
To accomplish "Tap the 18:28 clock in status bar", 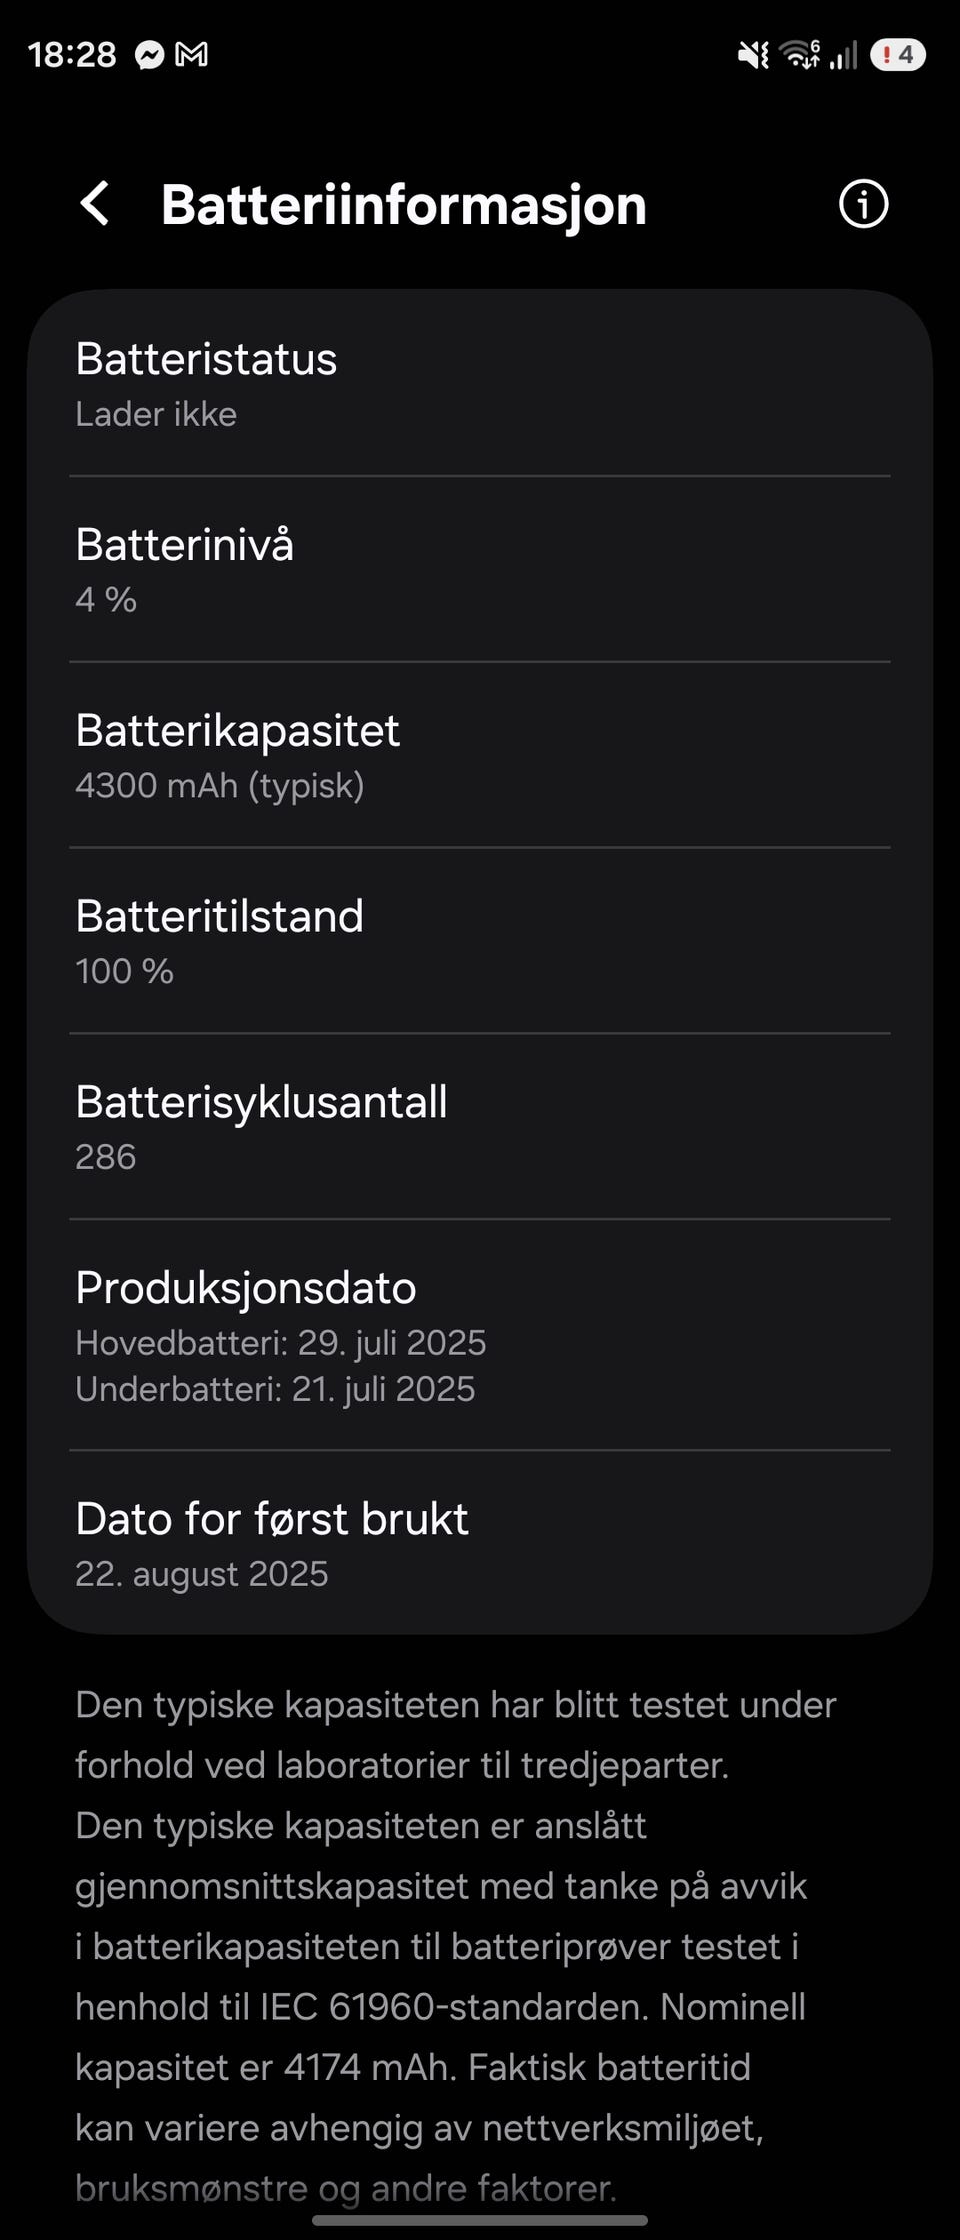I will 72,54.
